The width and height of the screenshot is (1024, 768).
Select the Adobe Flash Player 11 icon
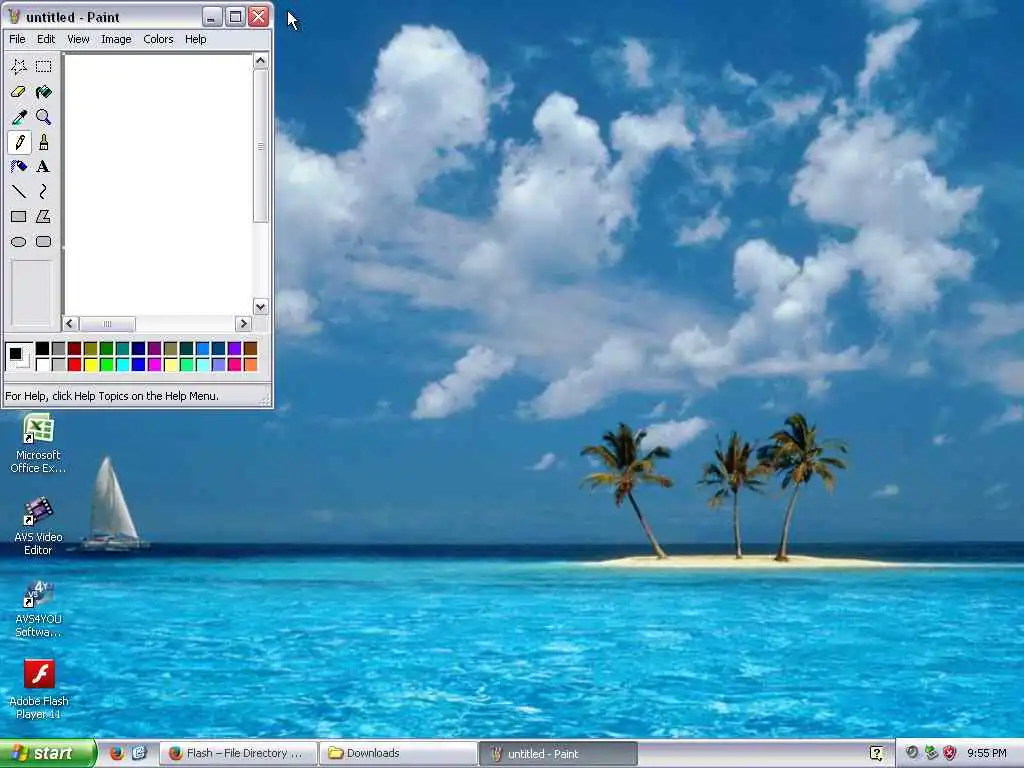pos(39,690)
